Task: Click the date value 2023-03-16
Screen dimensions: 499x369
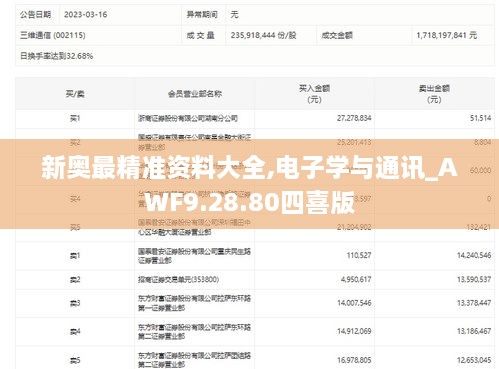Action: pyautogui.click(x=86, y=15)
